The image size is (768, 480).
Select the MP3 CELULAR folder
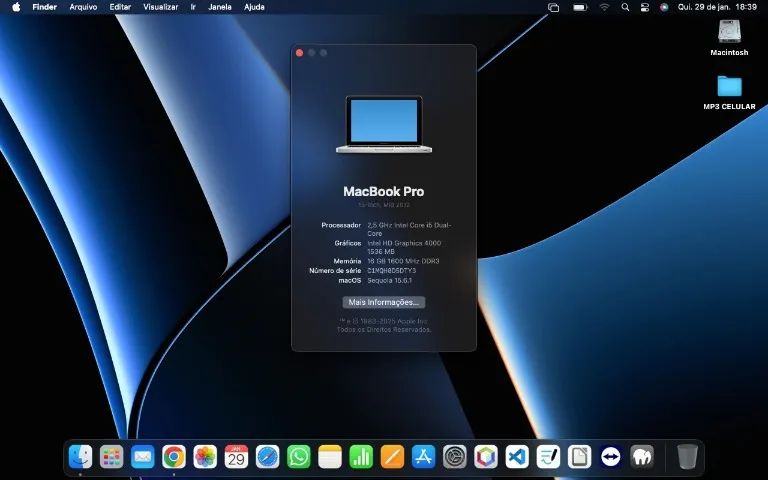click(729, 92)
